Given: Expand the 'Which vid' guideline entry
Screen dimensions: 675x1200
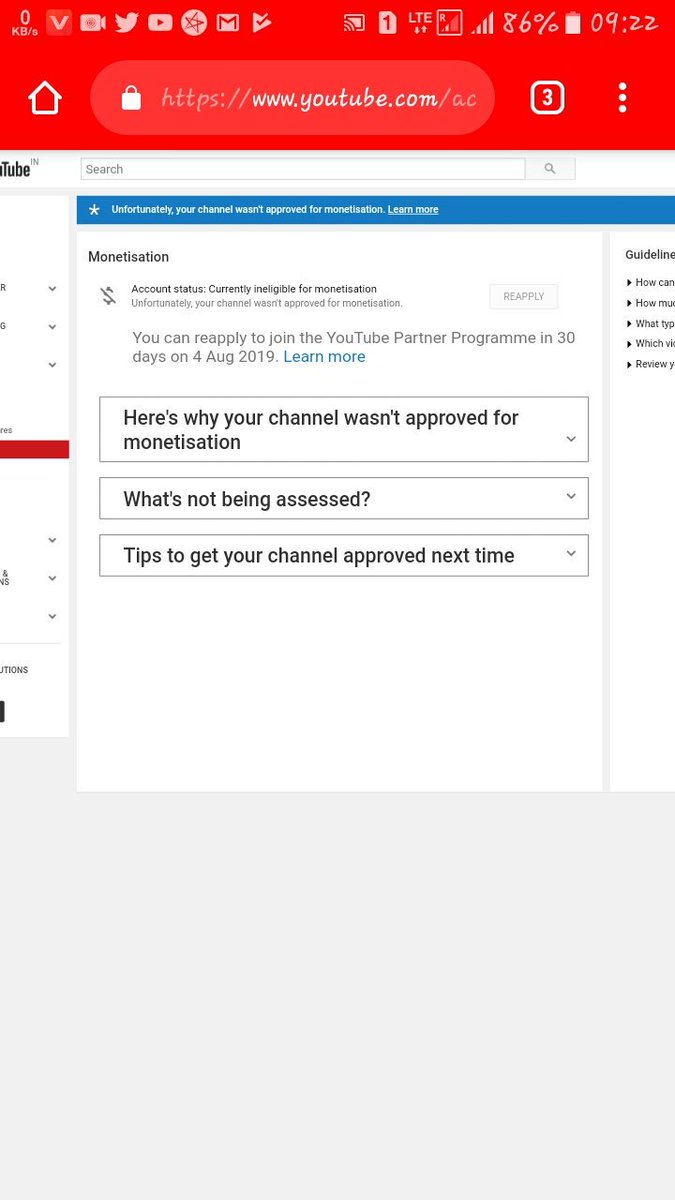Looking at the screenshot, I should point(650,344).
